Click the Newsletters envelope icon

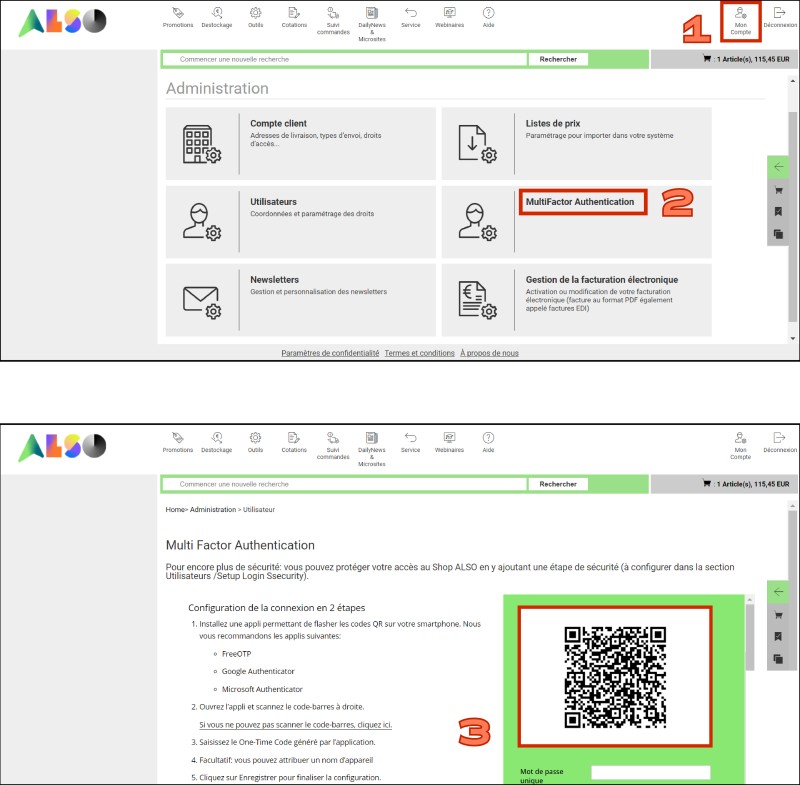tap(202, 302)
